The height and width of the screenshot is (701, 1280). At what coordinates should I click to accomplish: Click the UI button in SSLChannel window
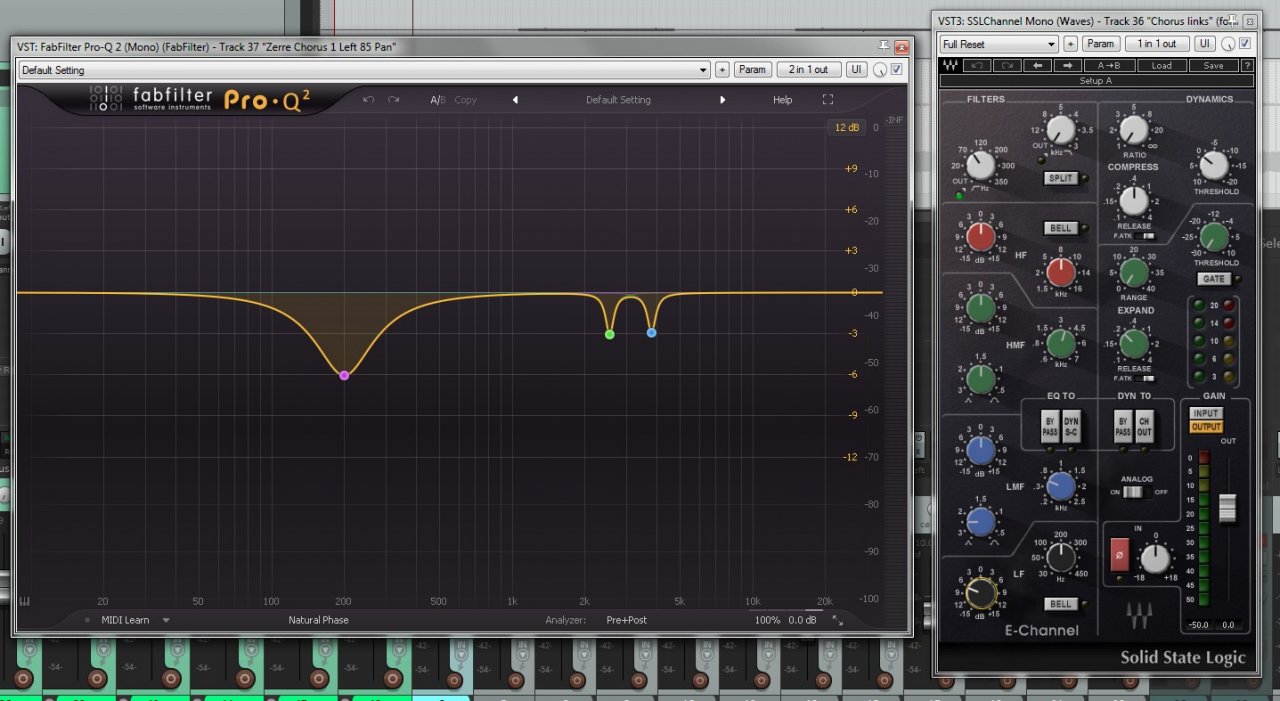tap(1205, 44)
